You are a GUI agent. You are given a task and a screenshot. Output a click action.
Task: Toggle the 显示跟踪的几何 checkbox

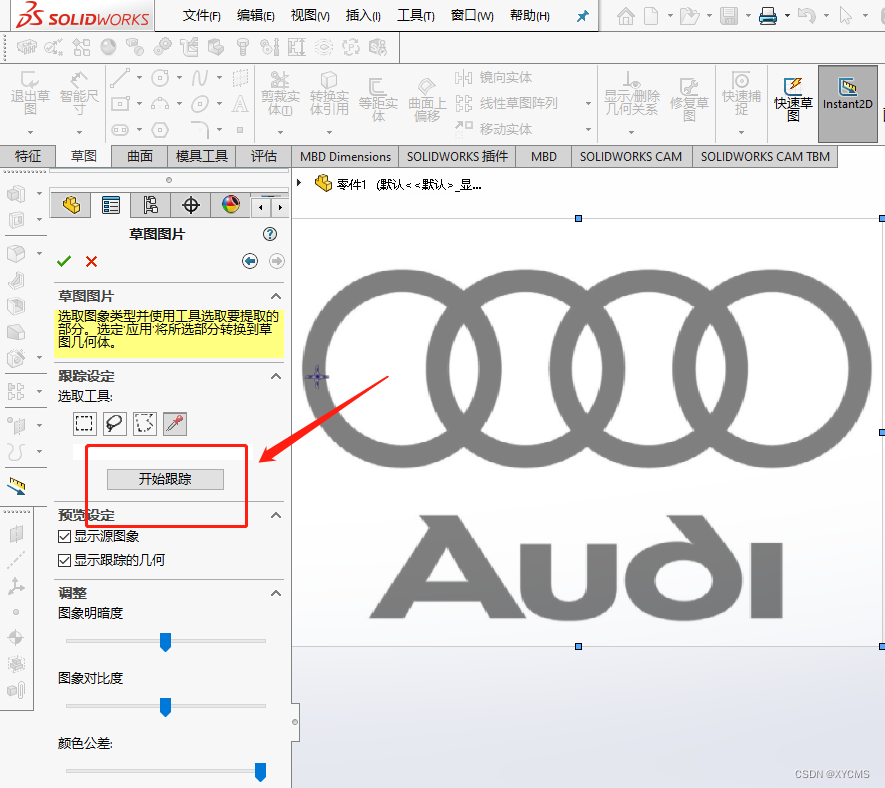[64, 561]
